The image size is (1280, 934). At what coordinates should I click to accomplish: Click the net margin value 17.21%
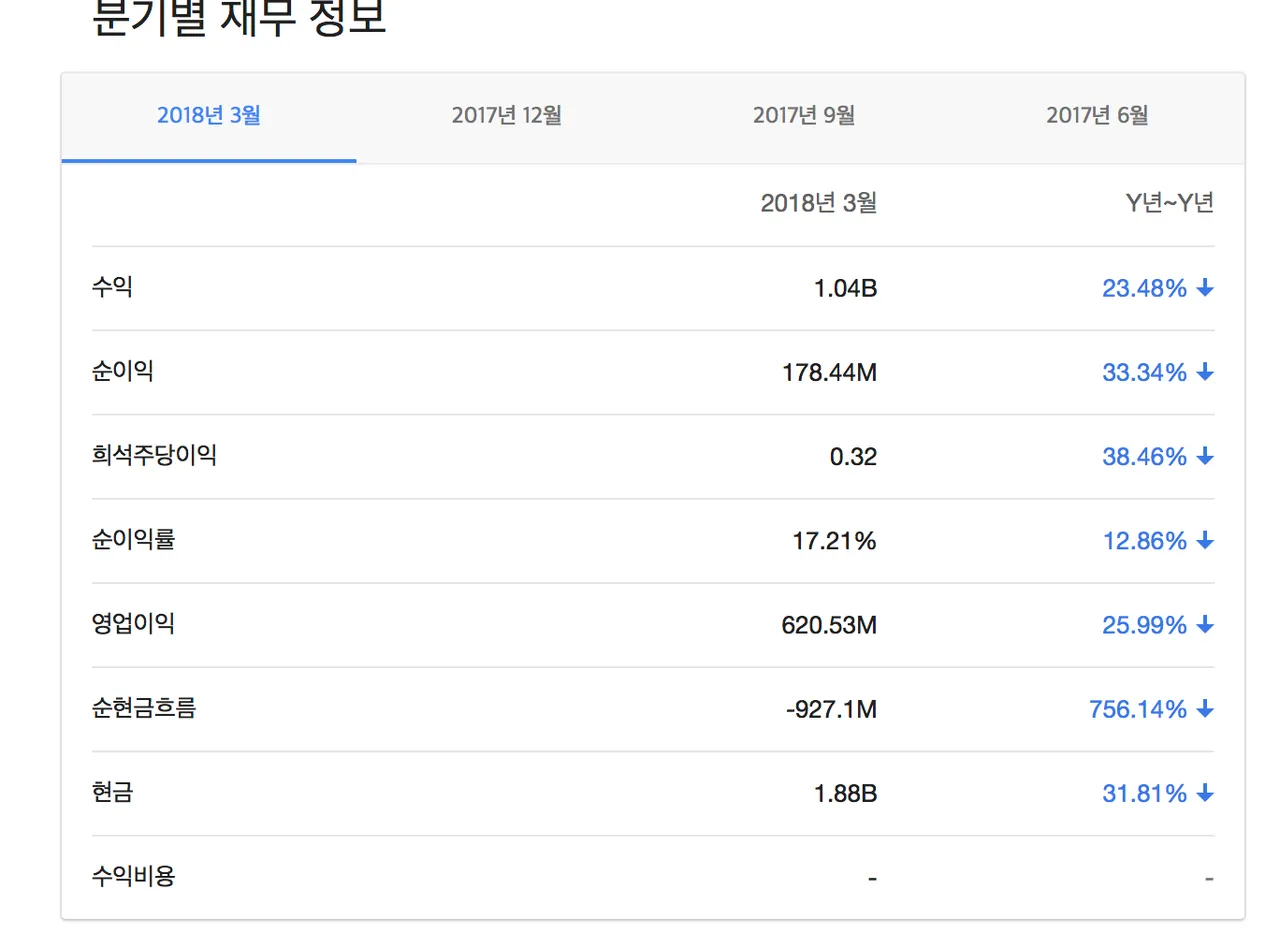835,541
